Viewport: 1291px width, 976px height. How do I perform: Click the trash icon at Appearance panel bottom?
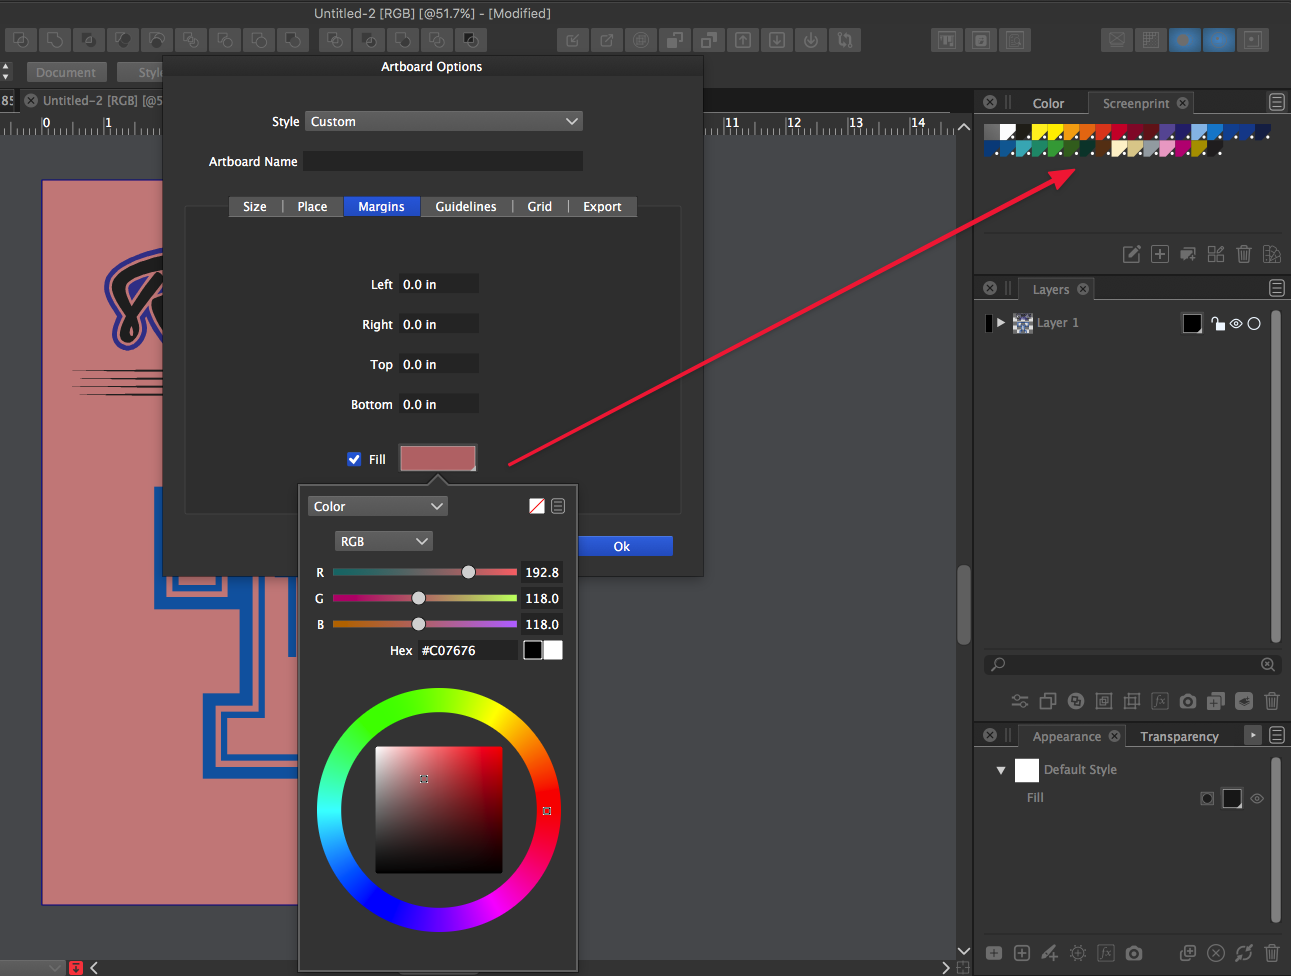(x=1271, y=953)
